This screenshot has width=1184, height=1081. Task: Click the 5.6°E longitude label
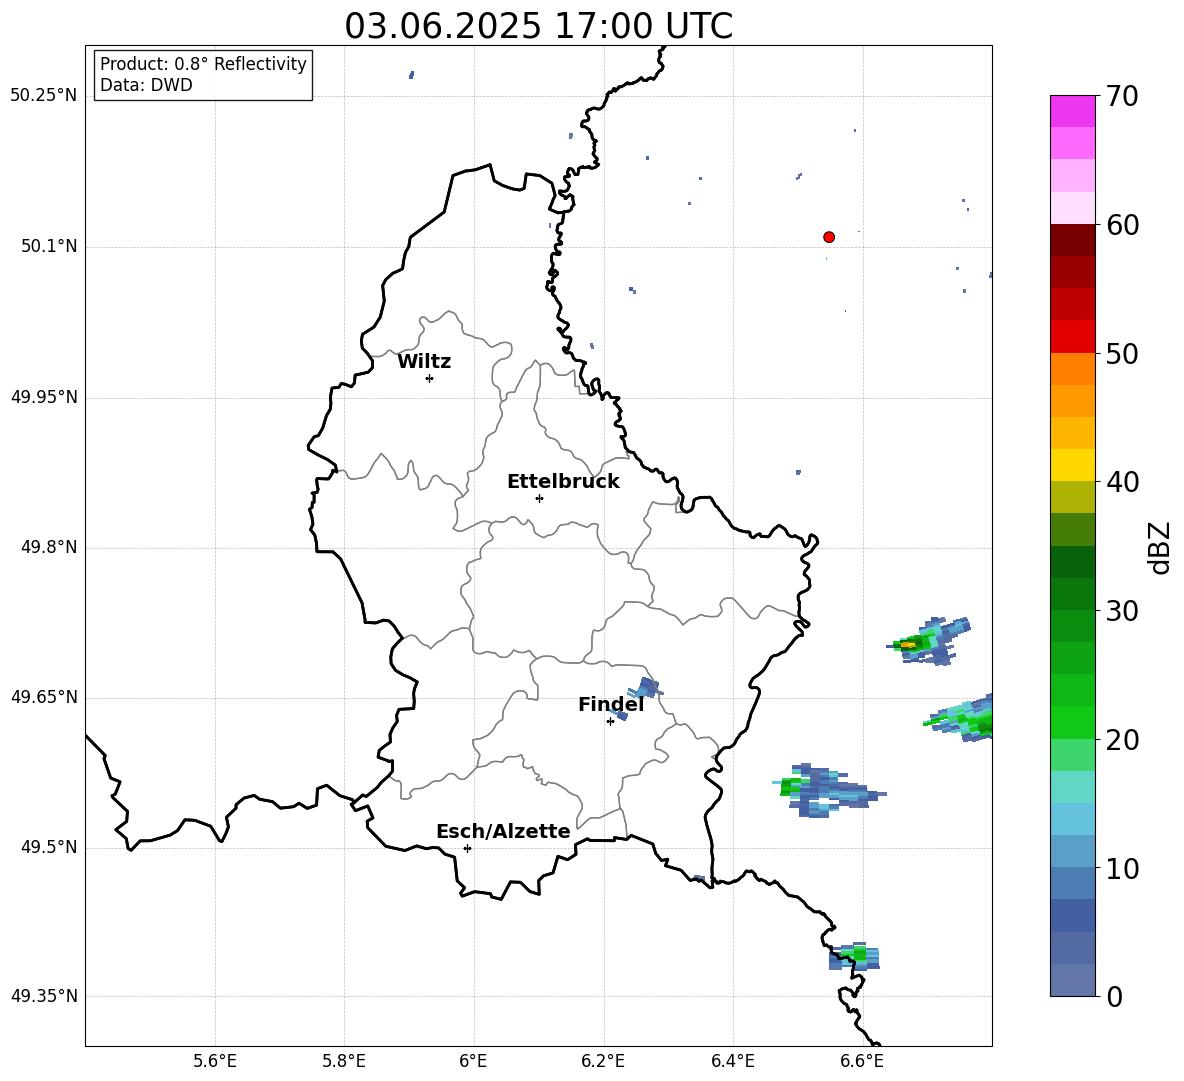[214, 1061]
